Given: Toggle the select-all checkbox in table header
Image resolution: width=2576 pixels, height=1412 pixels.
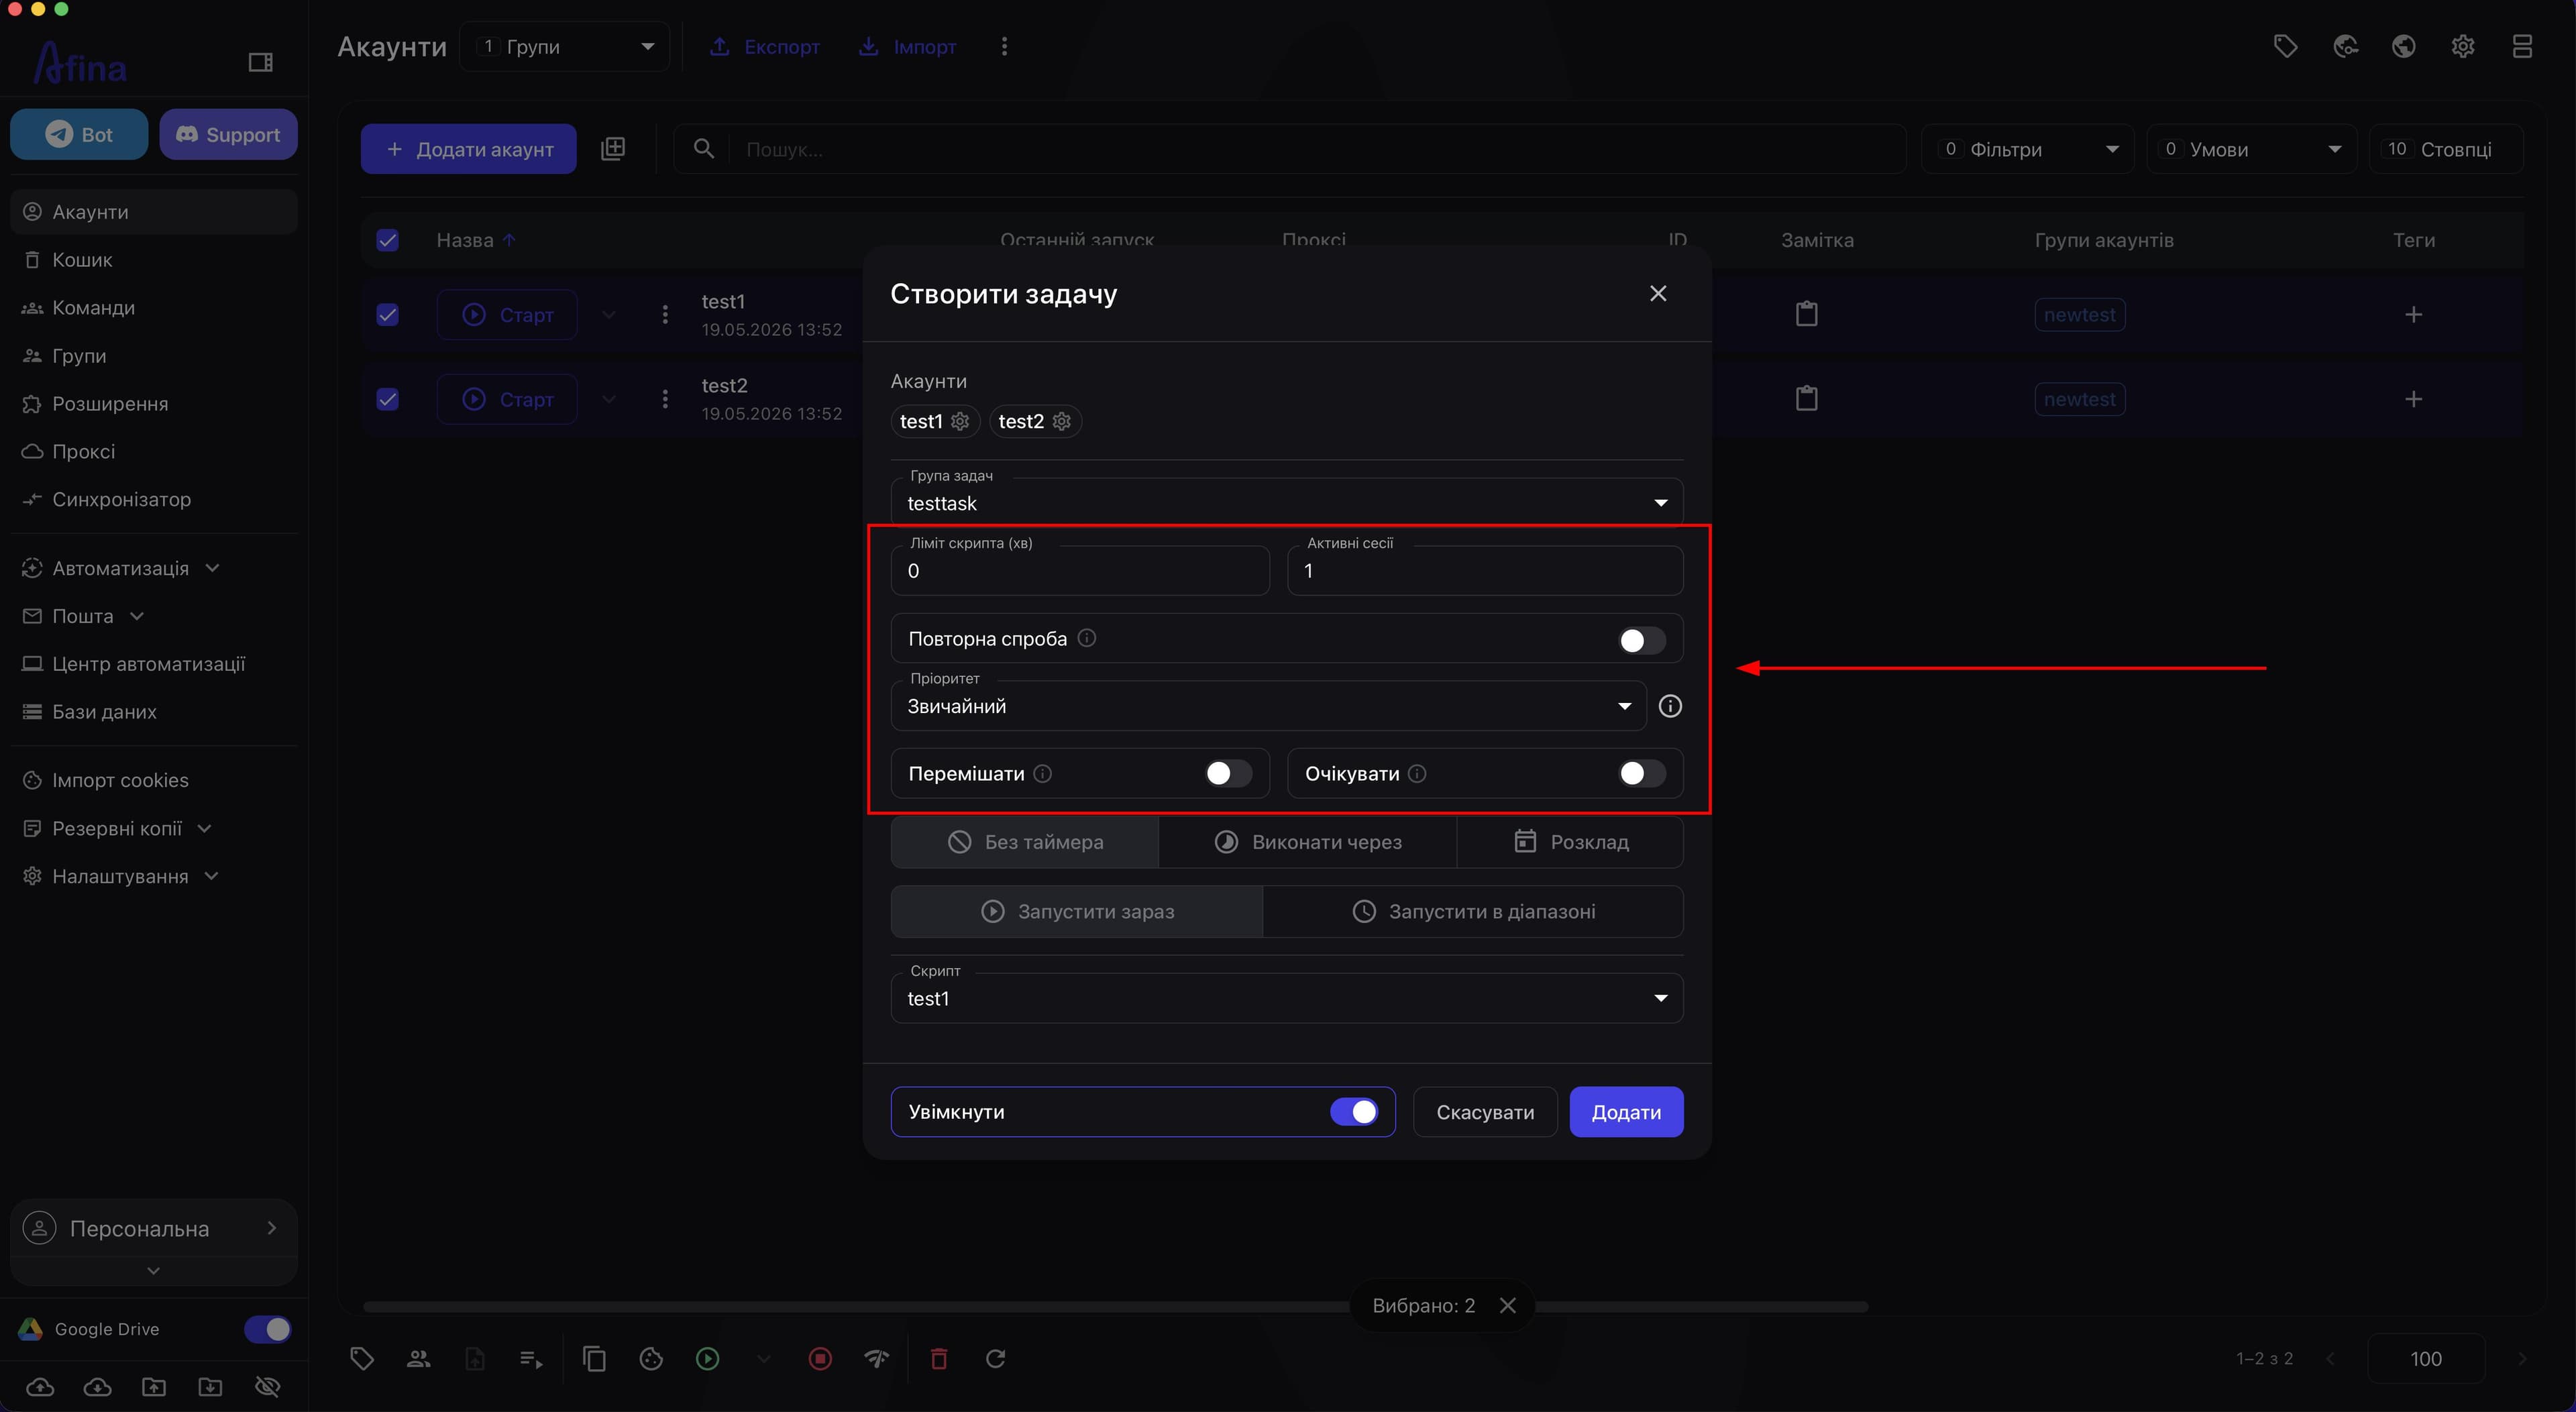Looking at the screenshot, I should click(x=387, y=240).
